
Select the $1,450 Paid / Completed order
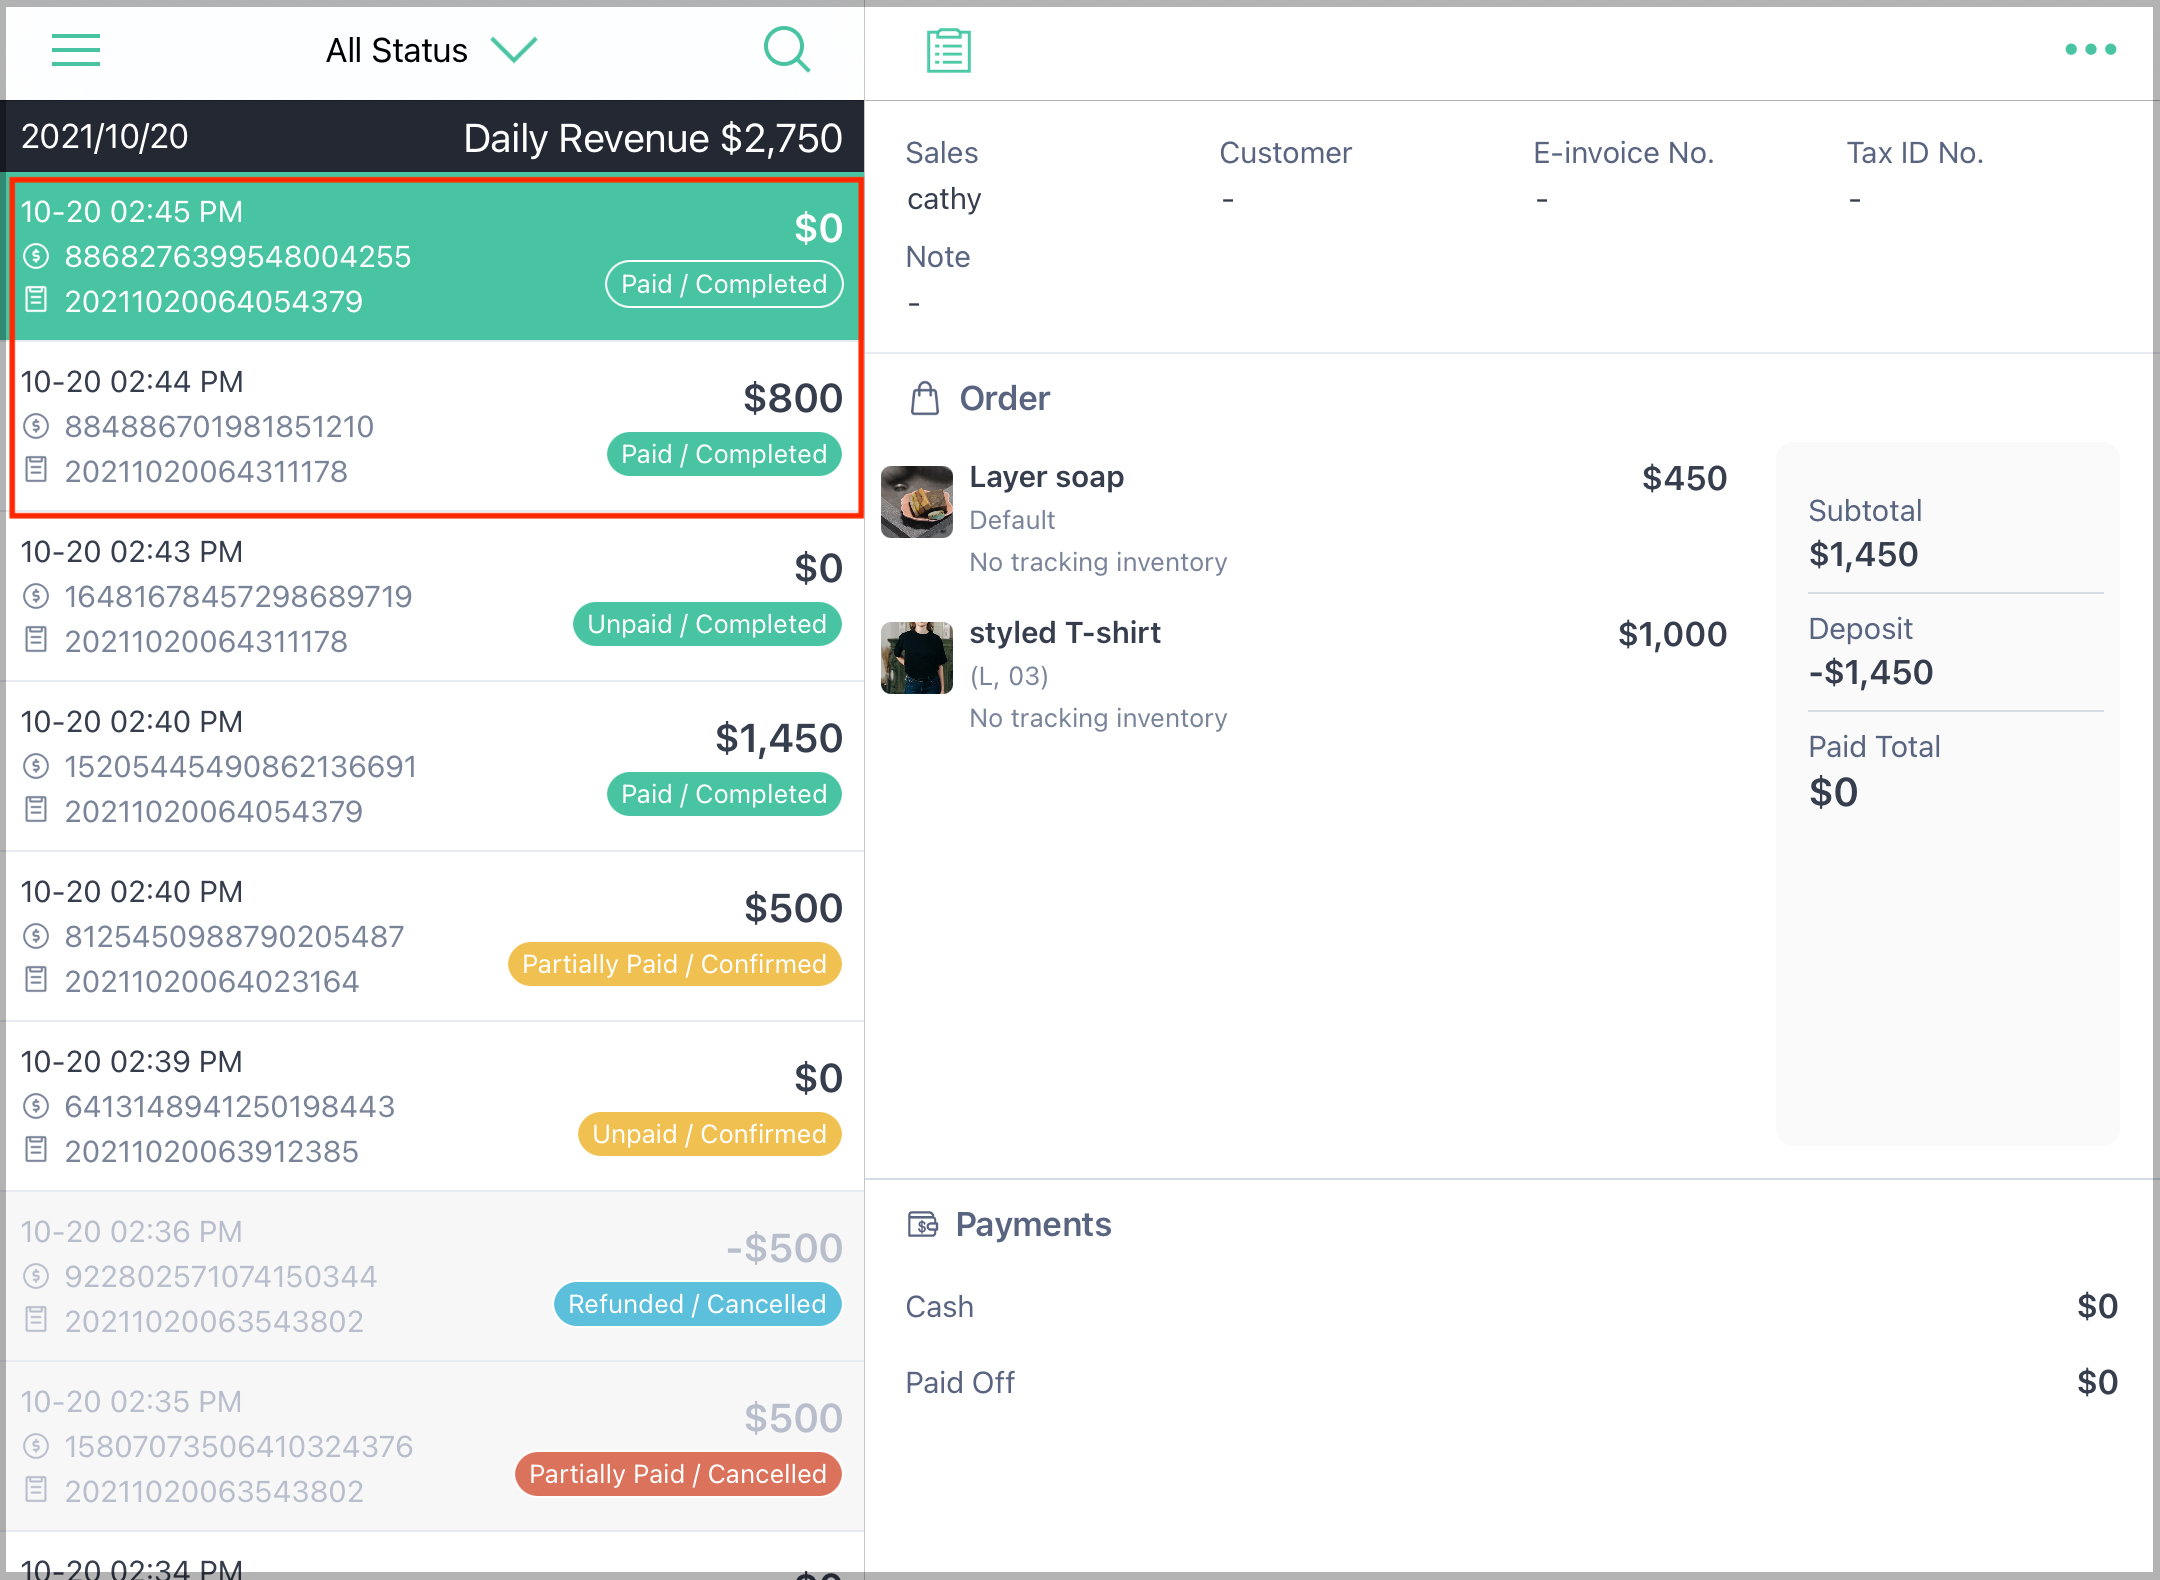pos(434,767)
